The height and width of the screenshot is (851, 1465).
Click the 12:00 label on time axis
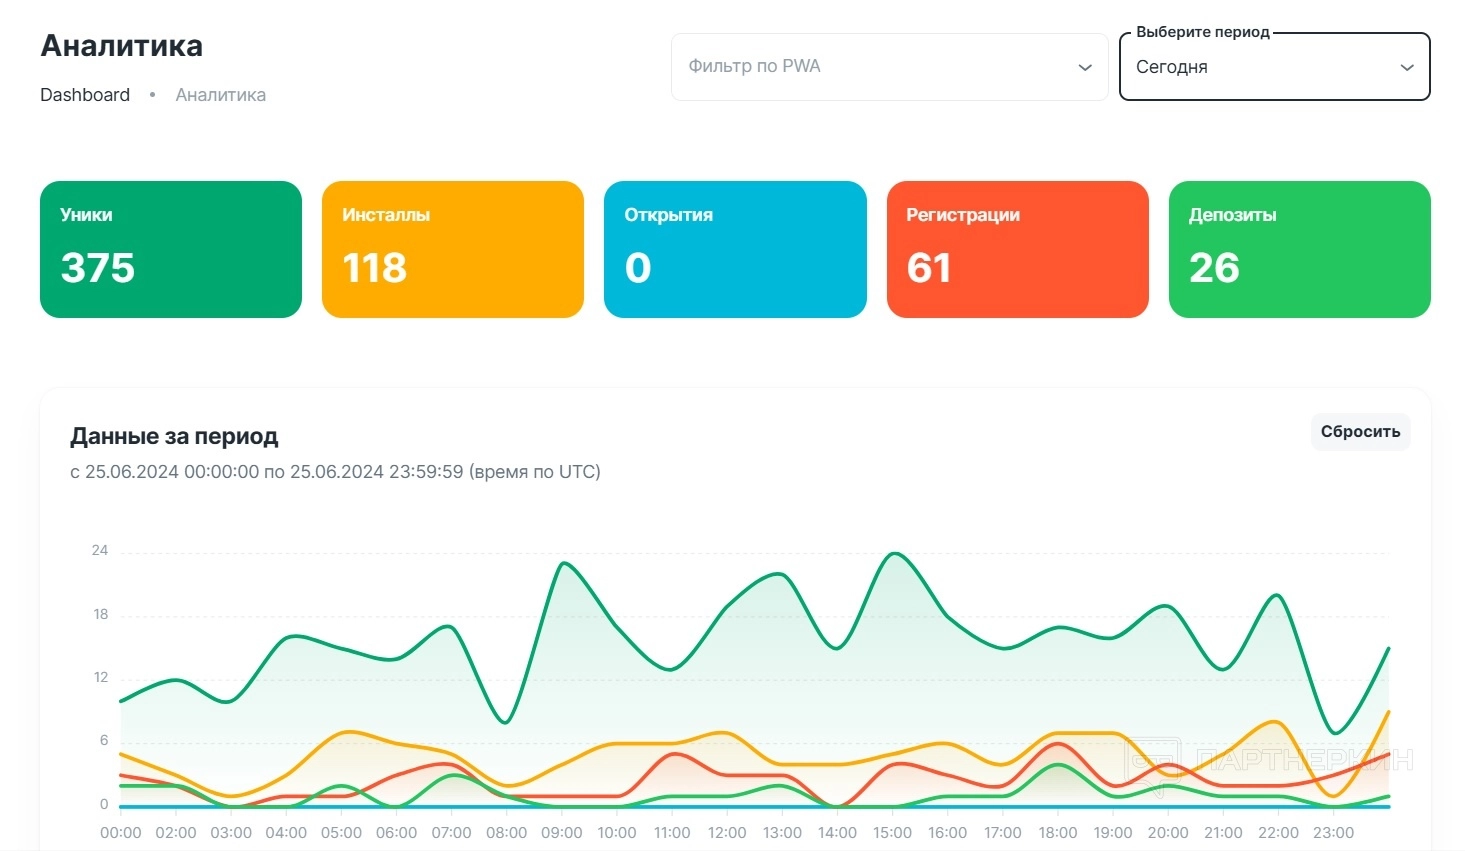pyautogui.click(x=727, y=833)
